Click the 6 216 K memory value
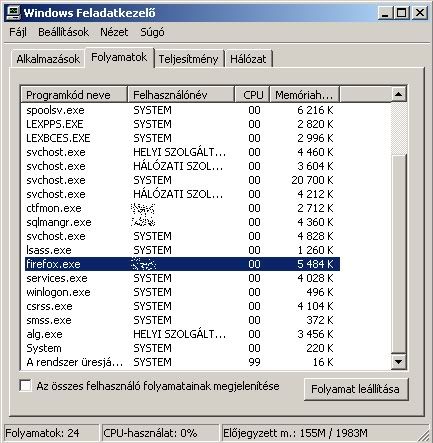The height and width of the screenshot is (443, 433). [x=315, y=110]
